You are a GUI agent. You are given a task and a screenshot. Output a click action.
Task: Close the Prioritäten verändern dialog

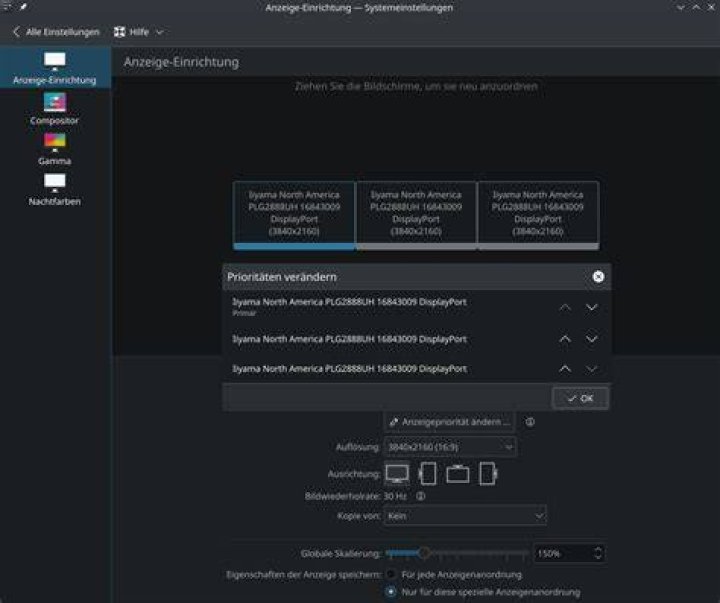coord(598,276)
